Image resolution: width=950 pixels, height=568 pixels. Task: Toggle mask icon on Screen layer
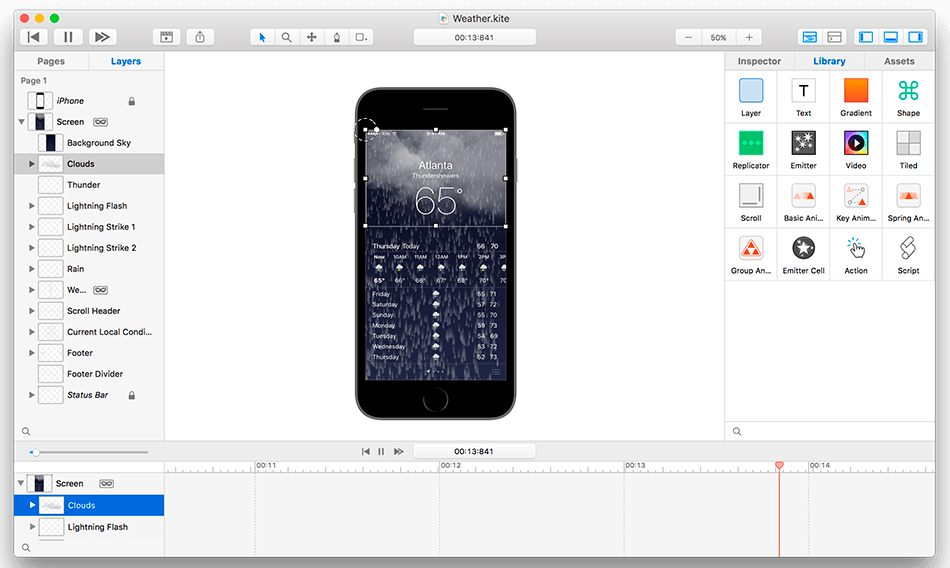pos(101,122)
